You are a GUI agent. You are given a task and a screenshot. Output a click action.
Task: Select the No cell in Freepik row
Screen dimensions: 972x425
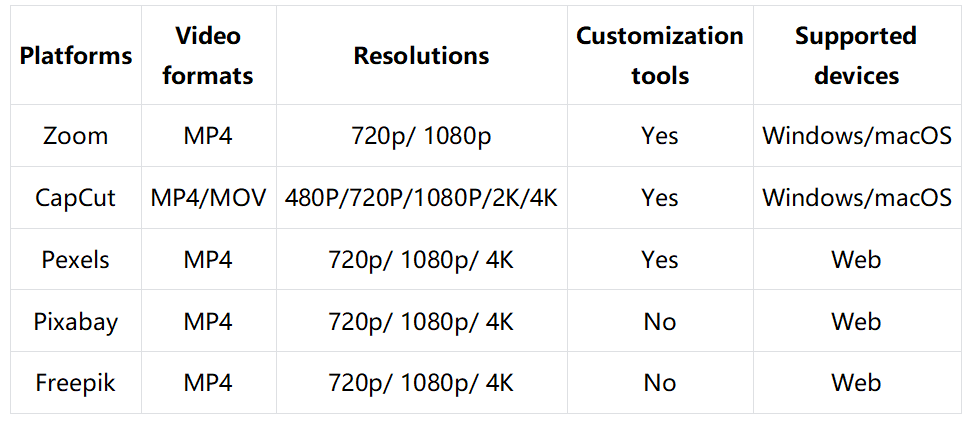pos(660,382)
